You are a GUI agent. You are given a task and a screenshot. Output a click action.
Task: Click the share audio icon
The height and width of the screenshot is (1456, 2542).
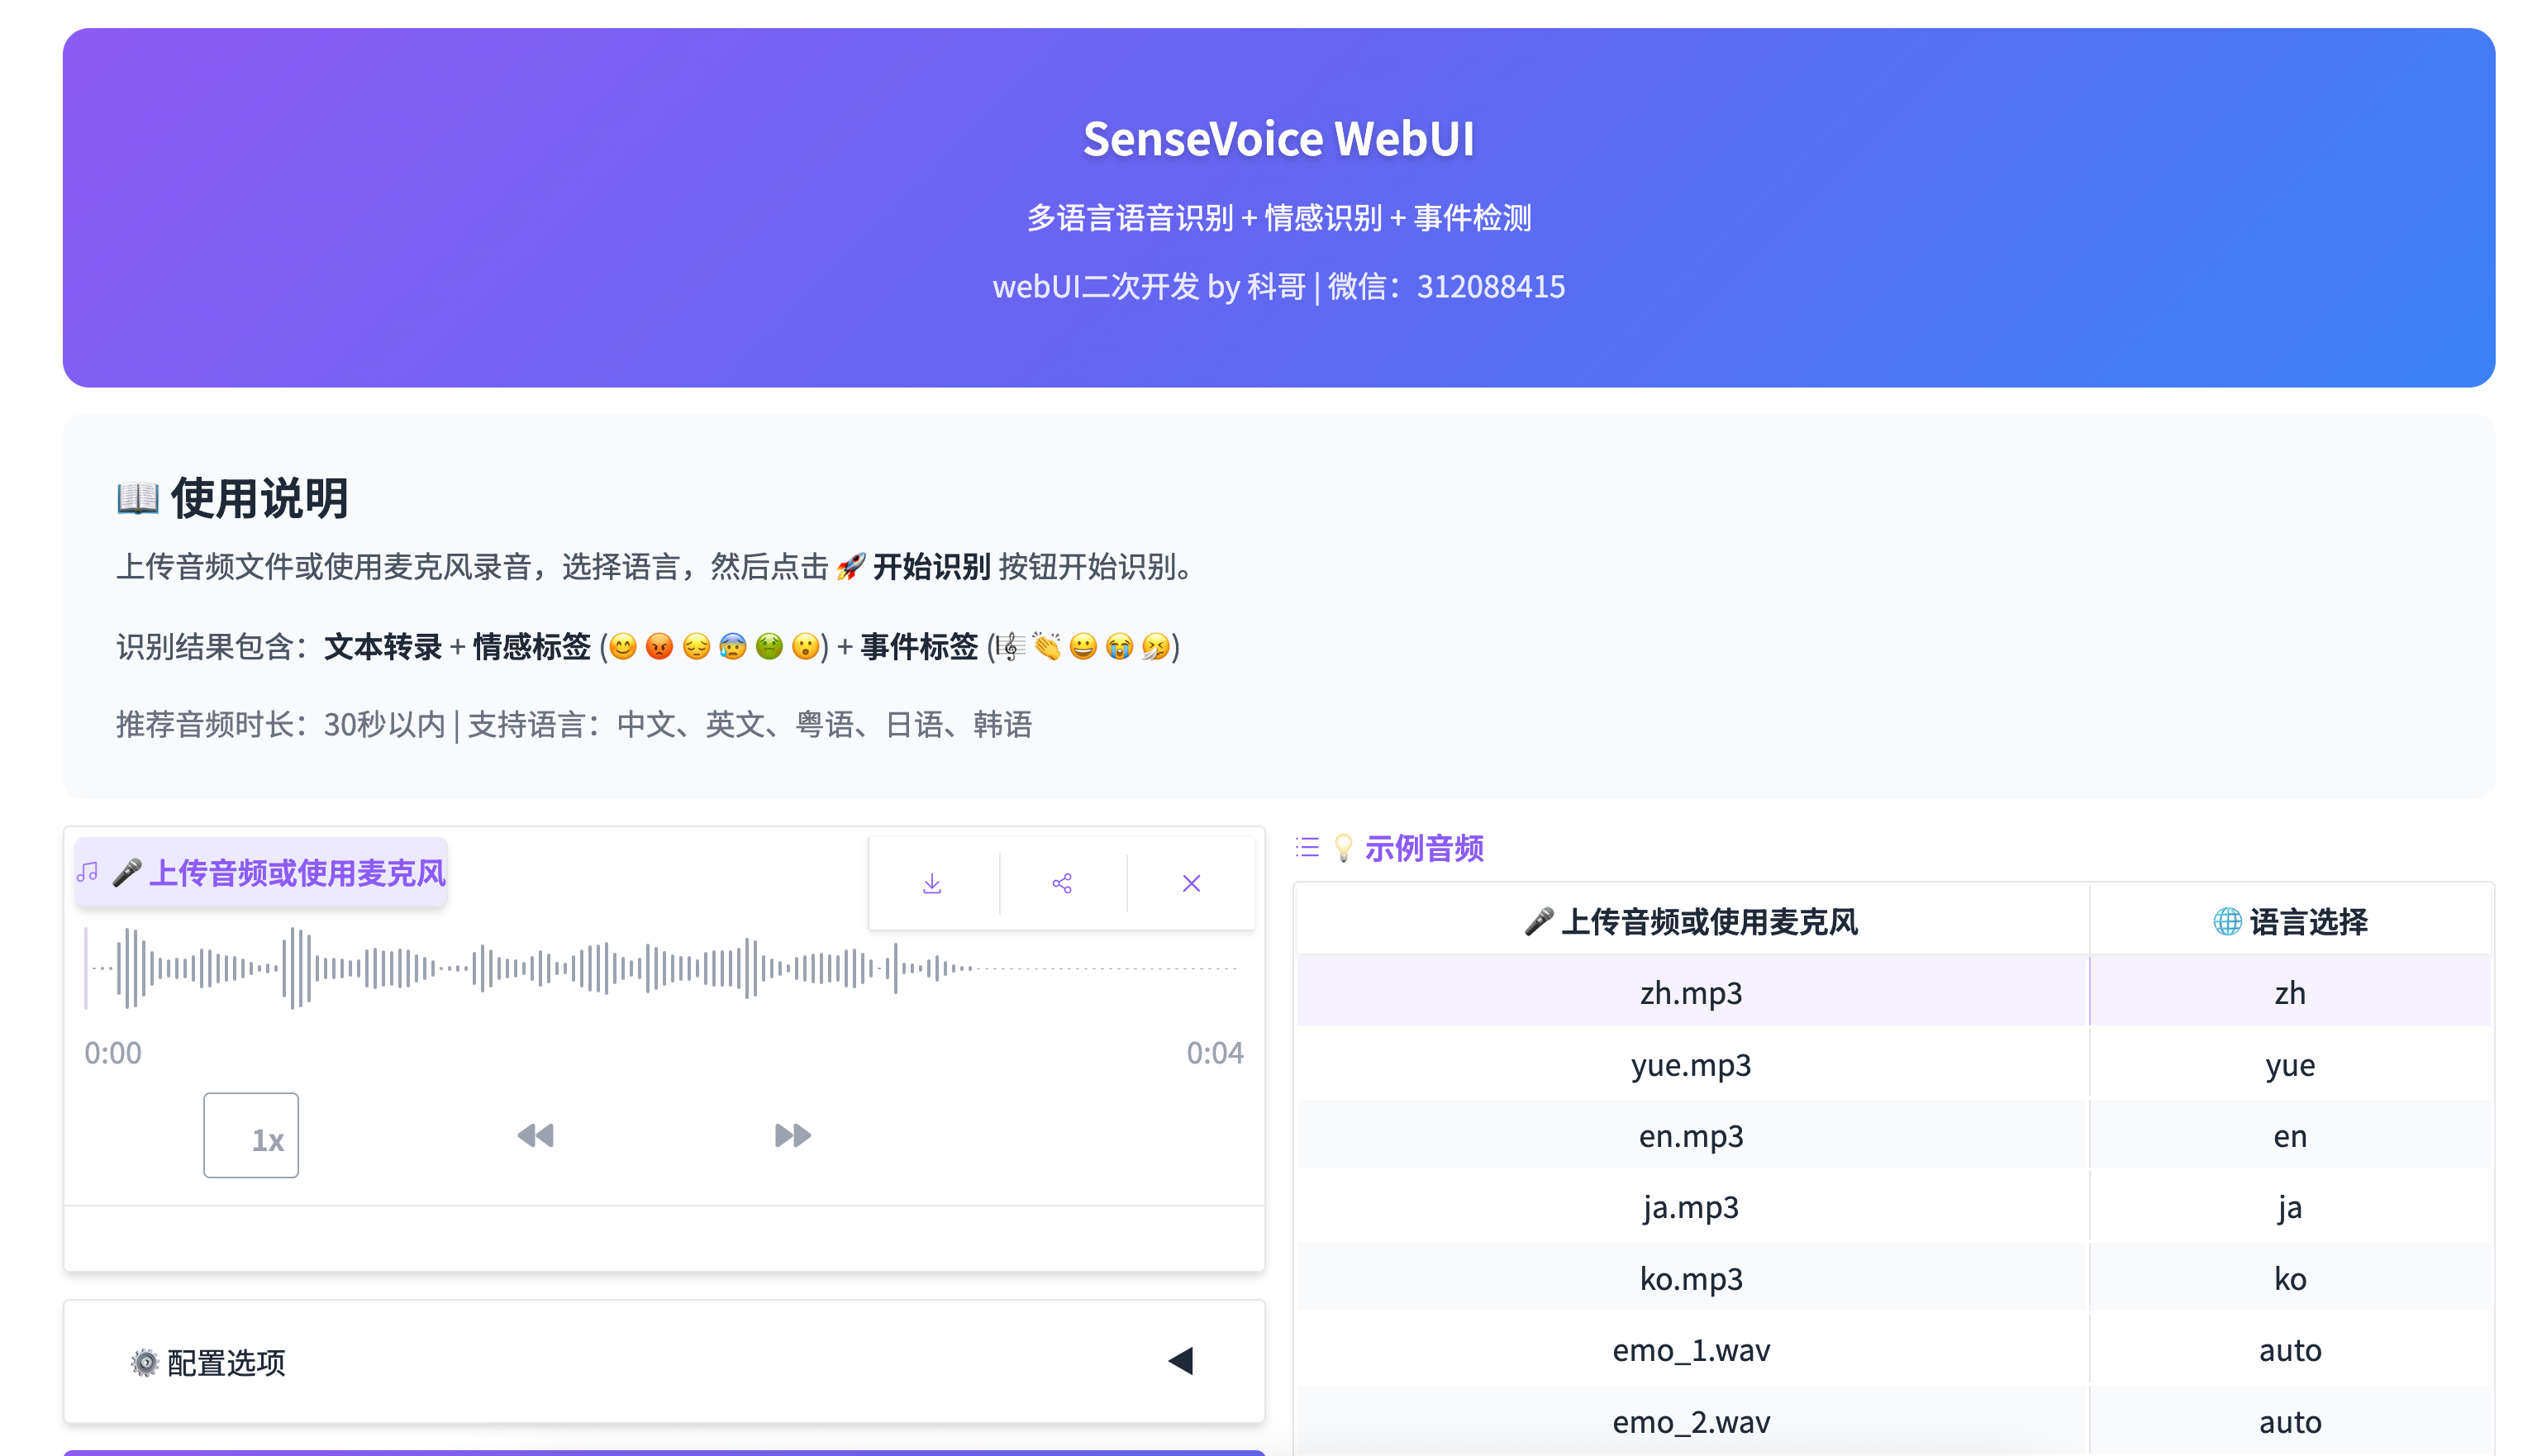point(1061,883)
